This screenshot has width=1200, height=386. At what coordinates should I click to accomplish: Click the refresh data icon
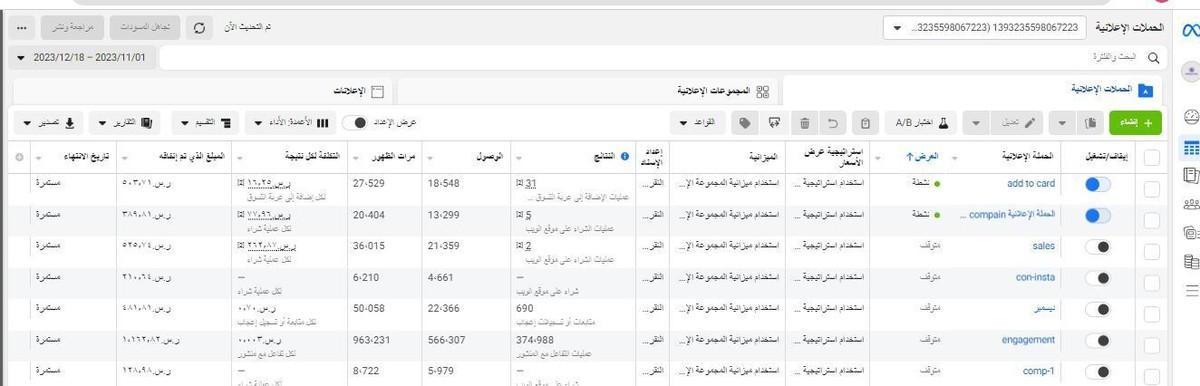199,27
